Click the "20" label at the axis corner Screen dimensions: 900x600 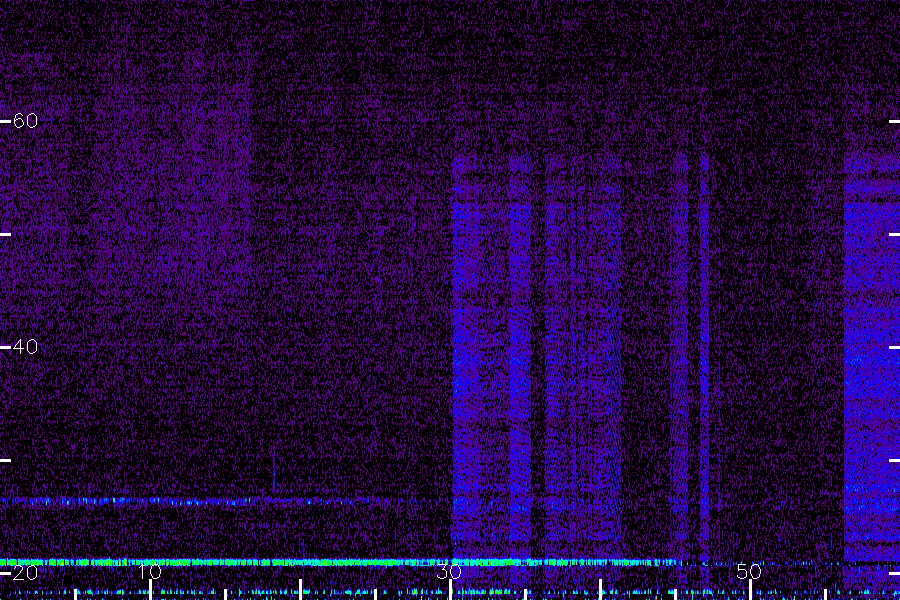pyautogui.click(x=25, y=572)
